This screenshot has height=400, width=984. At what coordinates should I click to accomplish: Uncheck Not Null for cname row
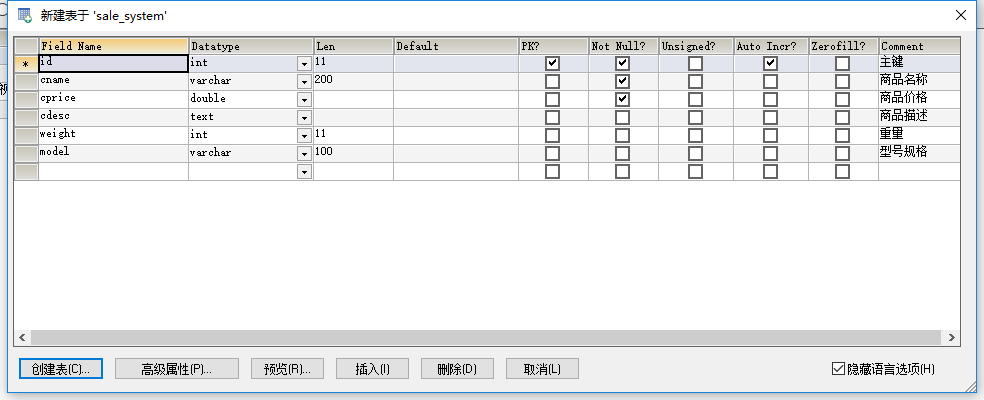tap(622, 82)
